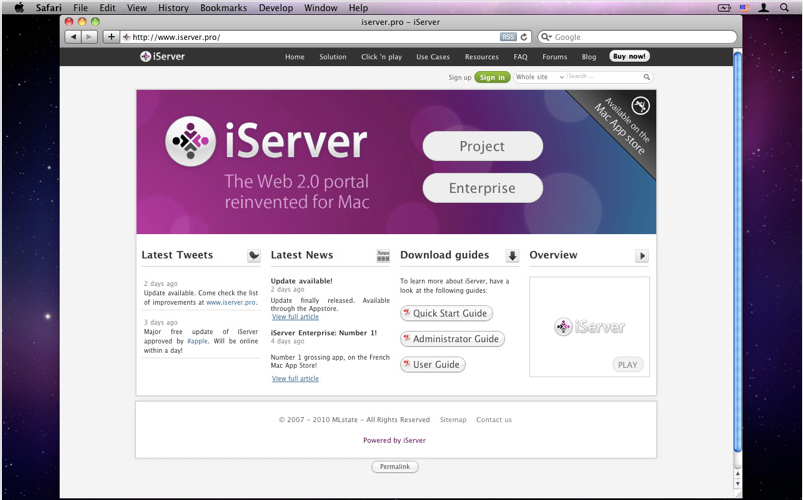Download the Administrator Guide
Screen dimensions: 803x500
pos(452,339)
